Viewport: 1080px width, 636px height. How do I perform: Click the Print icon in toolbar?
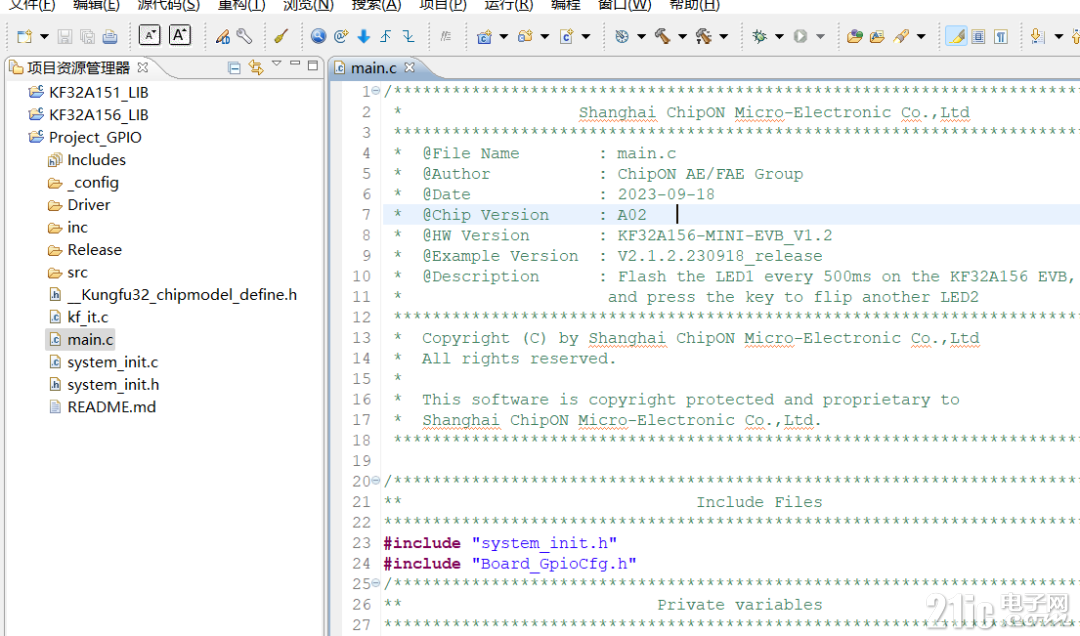(x=110, y=37)
